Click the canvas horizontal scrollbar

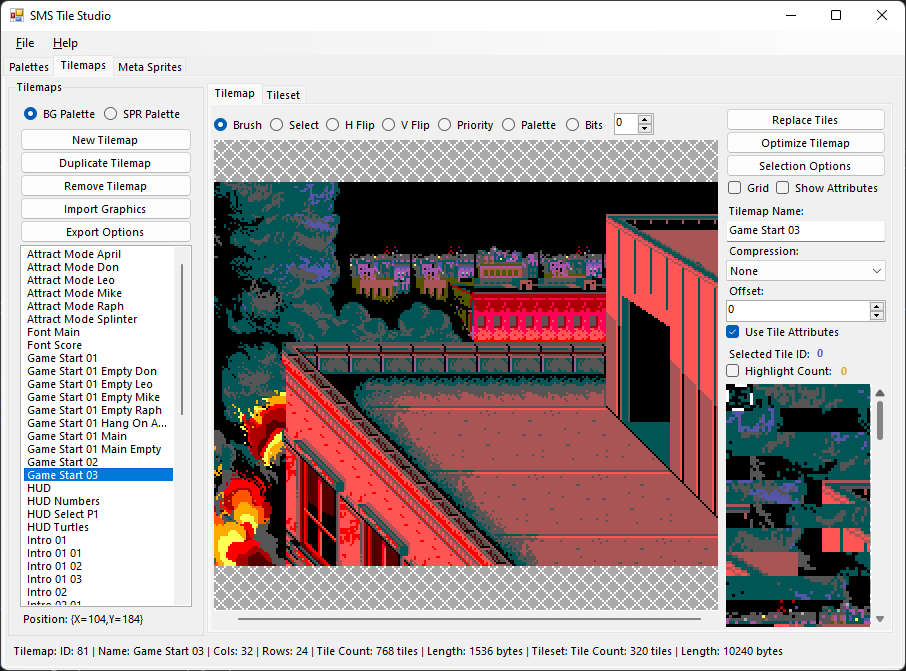point(469,618)
